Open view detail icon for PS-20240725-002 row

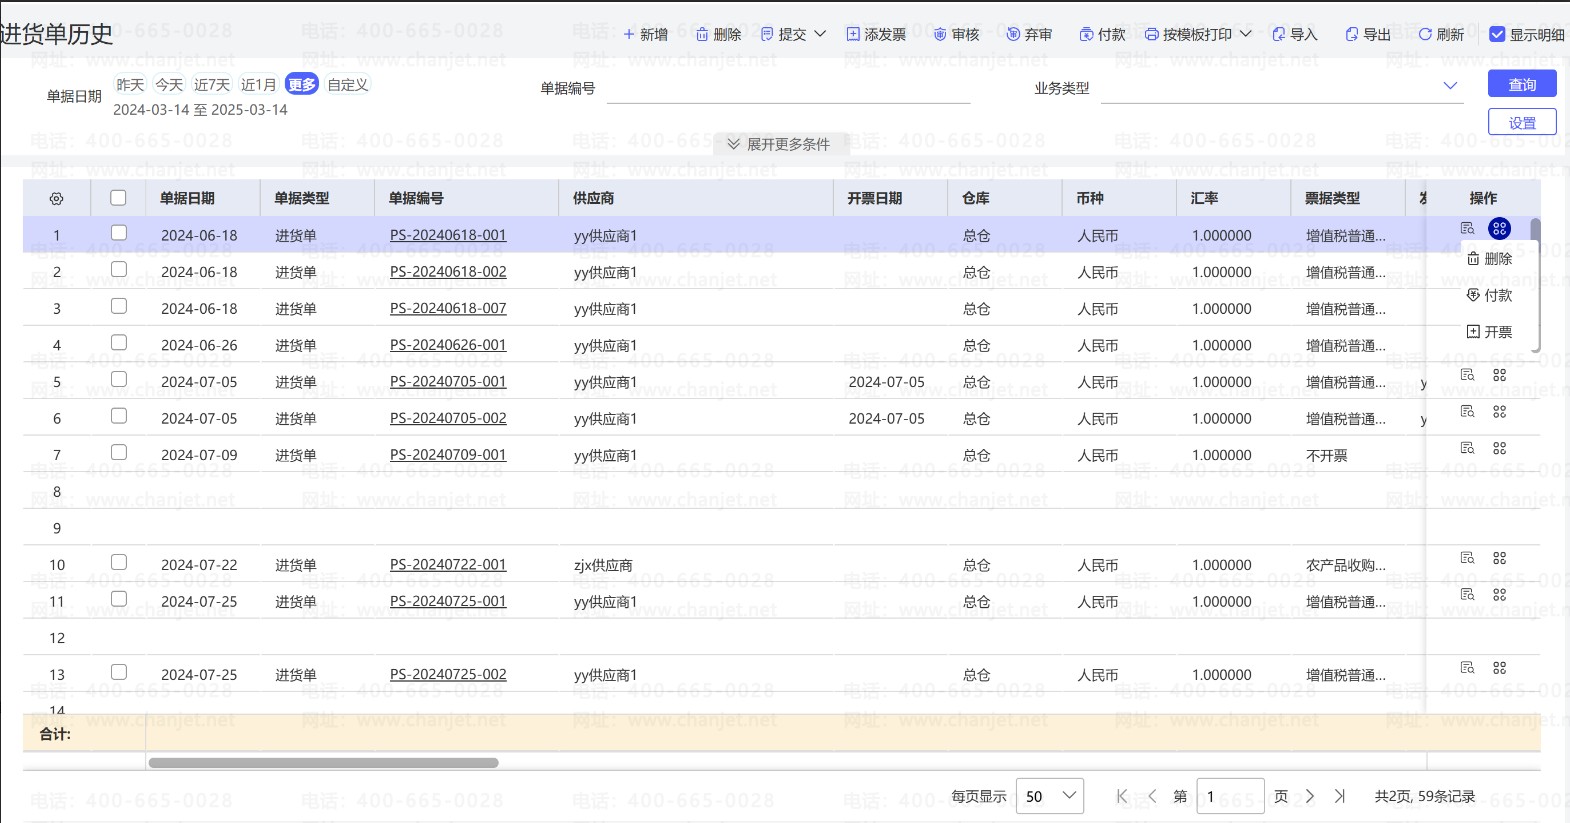coord(1467,667)
